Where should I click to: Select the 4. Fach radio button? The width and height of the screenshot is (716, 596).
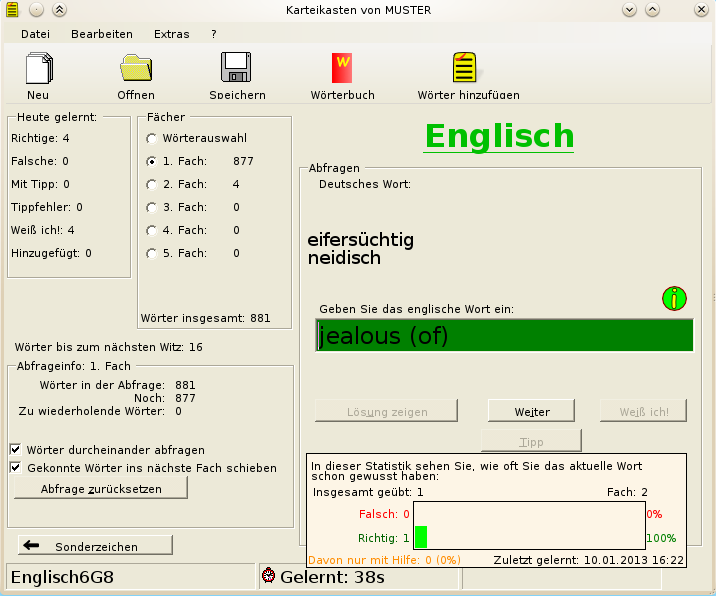pos(151,230)
